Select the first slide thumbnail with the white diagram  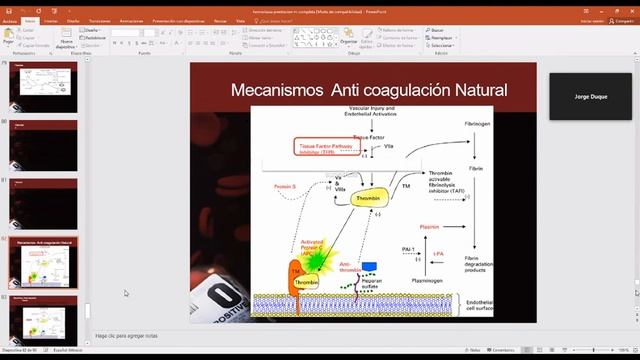(43, 87)
